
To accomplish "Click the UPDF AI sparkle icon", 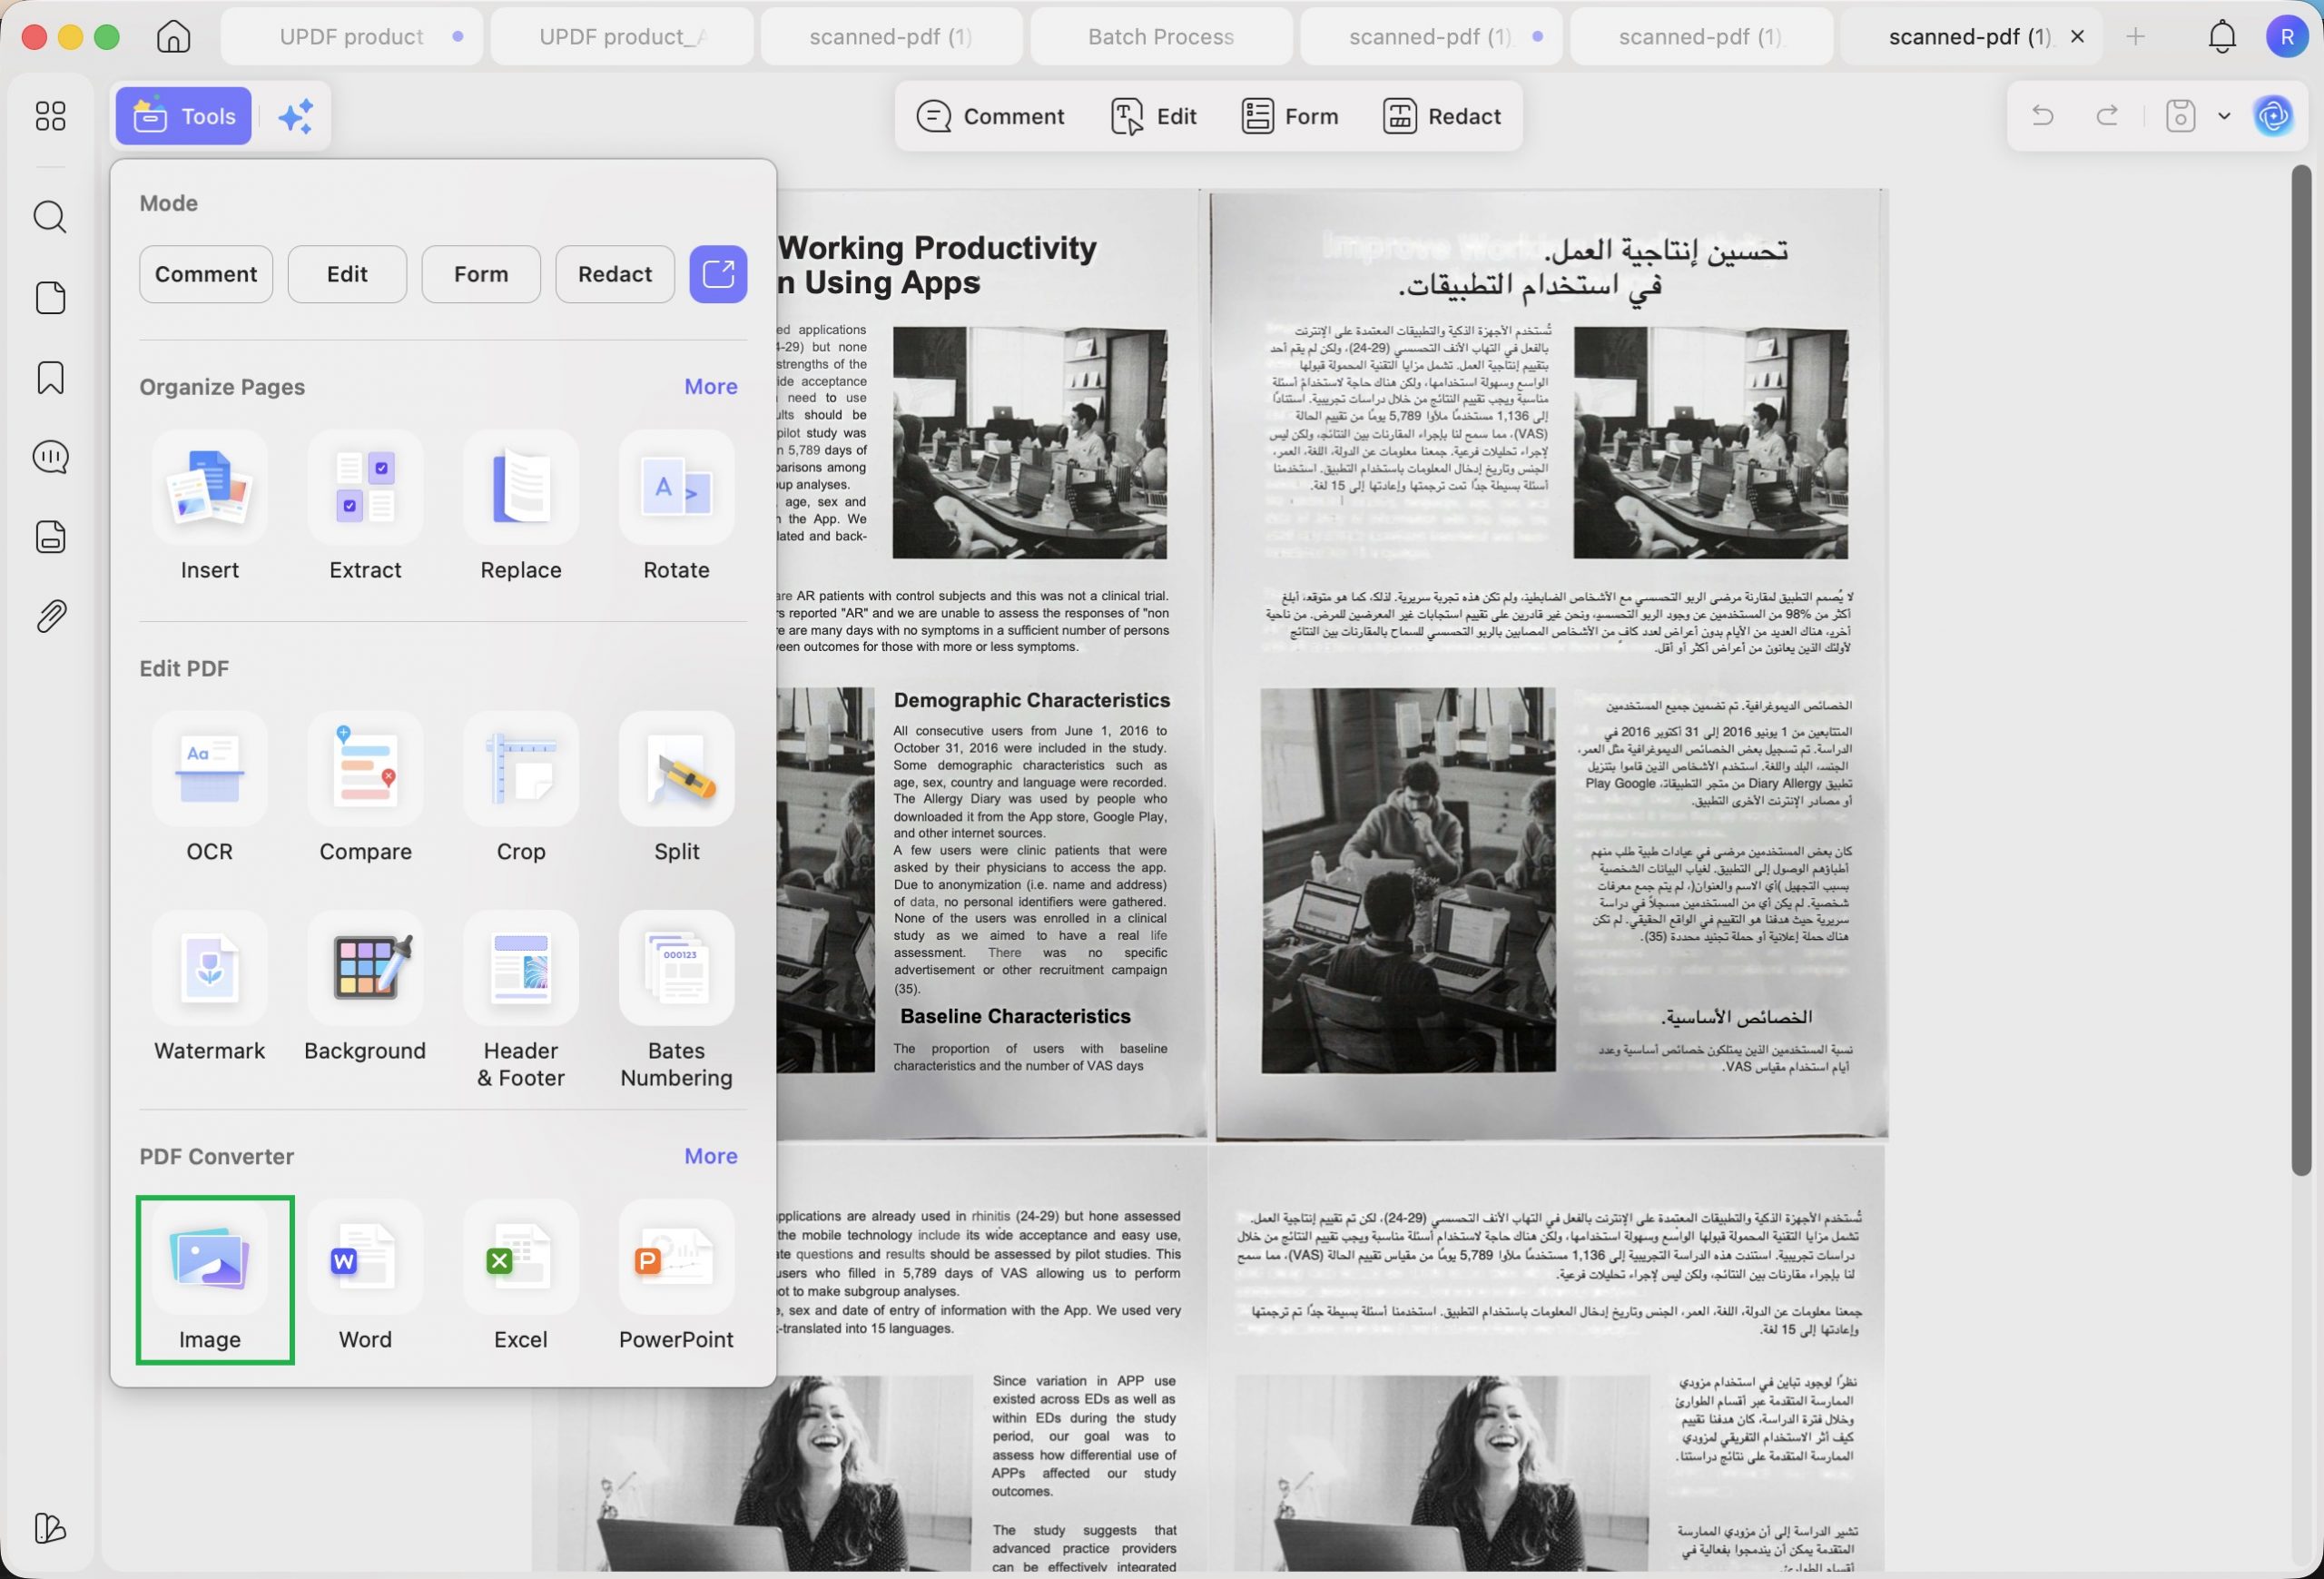I will click(x=296, y=116).
